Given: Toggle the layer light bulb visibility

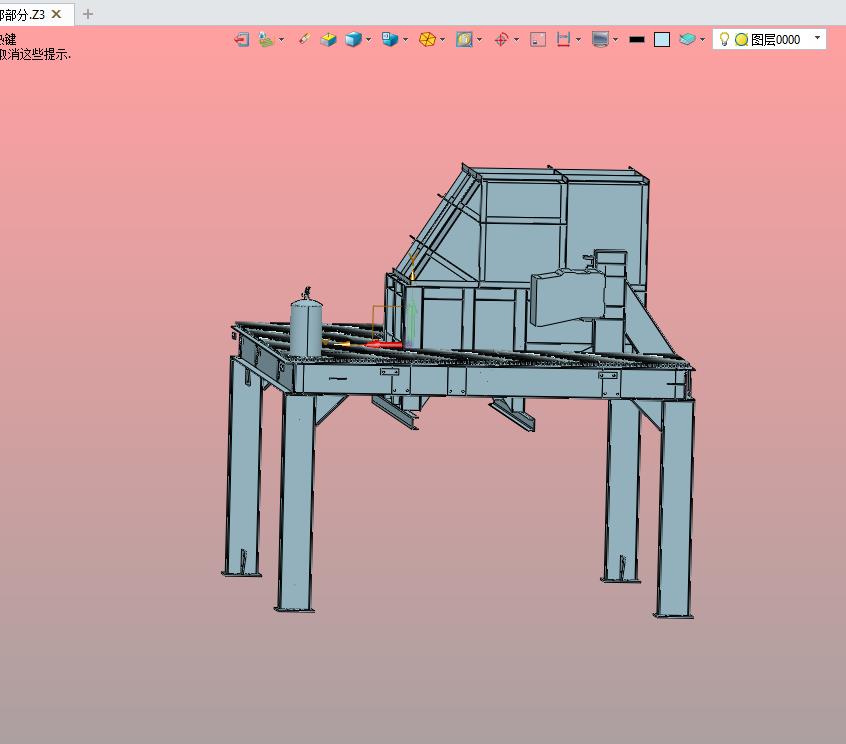Looking at the screenshot, I should (x=724, y=39).
